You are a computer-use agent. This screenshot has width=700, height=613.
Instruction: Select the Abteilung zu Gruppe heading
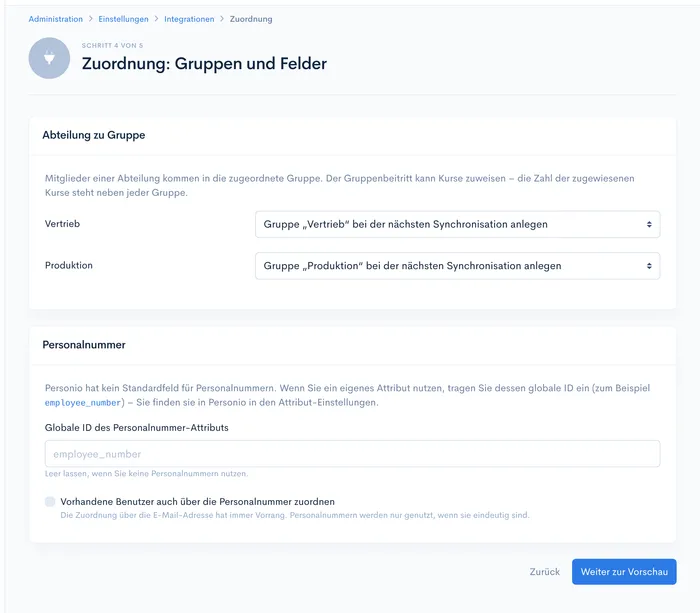(94, 135)
